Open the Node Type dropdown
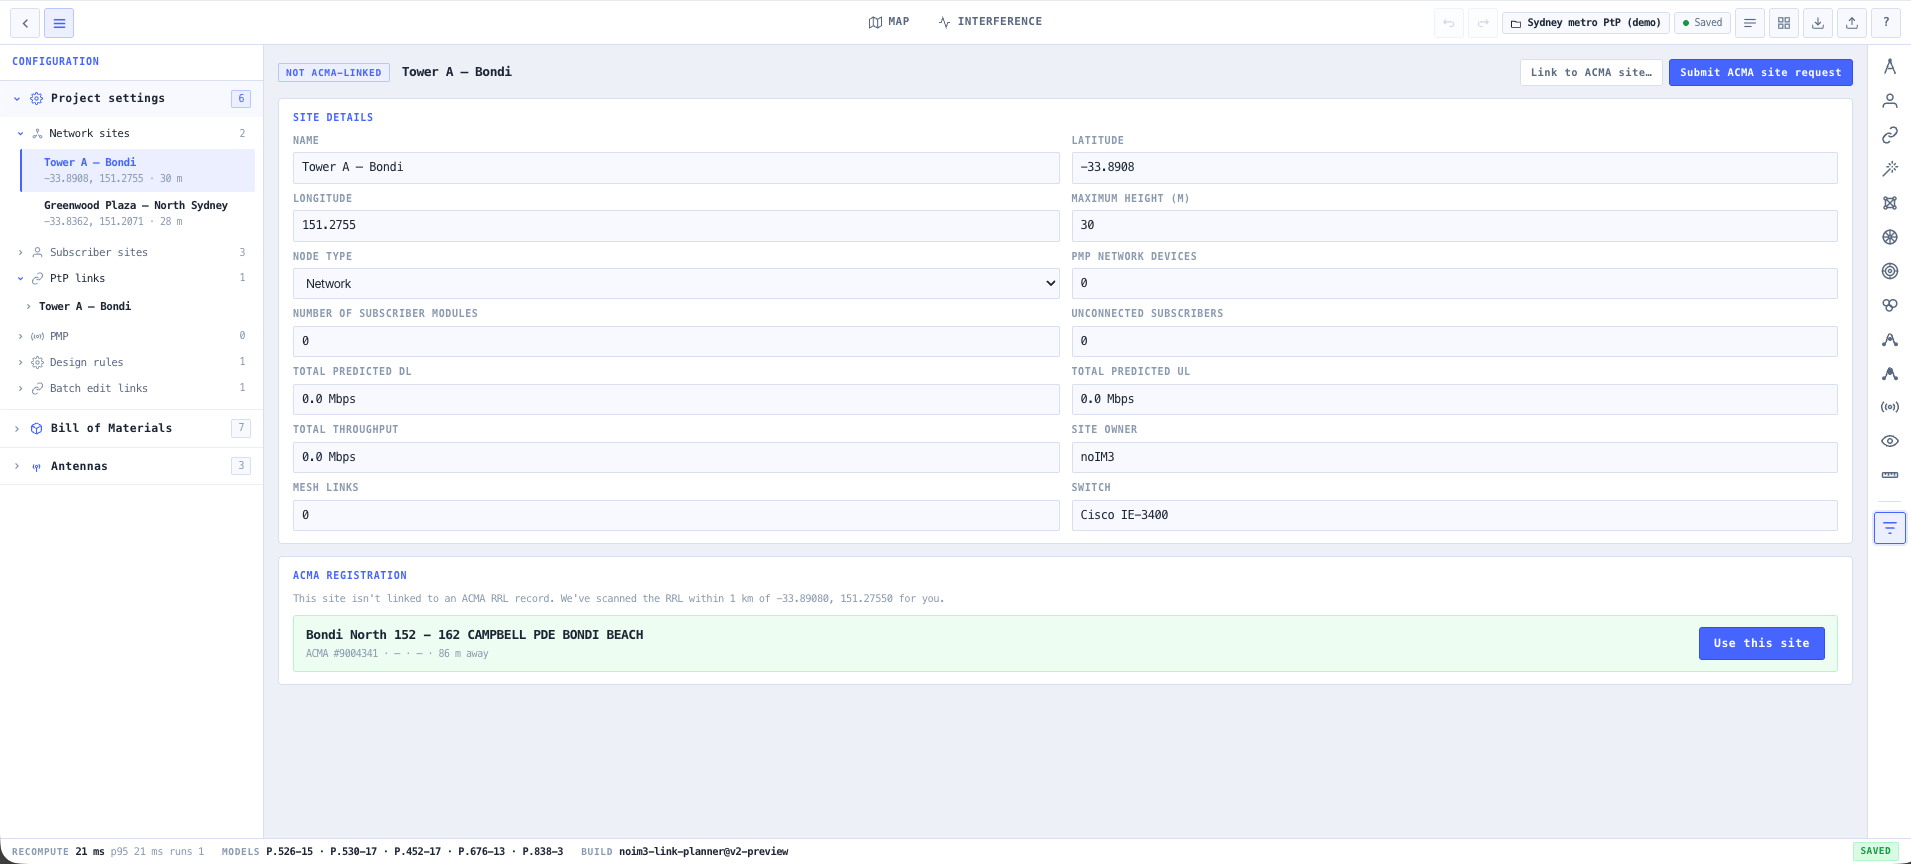1911x864 pixels. (x=676, y=283)
